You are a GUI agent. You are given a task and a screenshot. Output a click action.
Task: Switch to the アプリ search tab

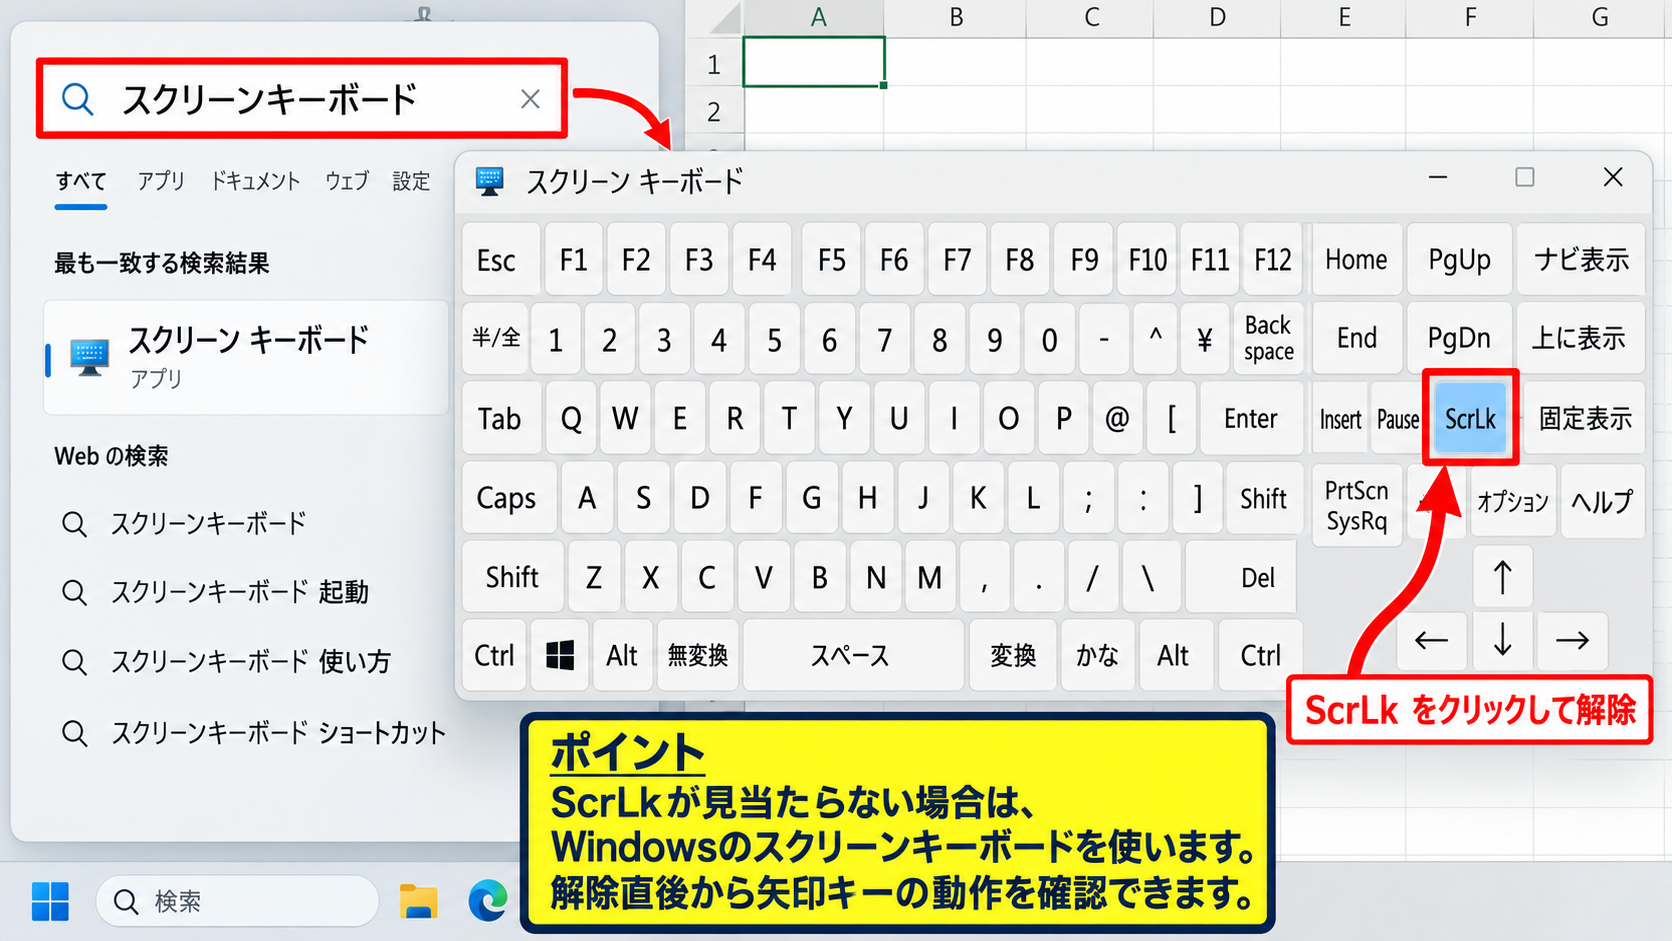[x=161, y=181]
